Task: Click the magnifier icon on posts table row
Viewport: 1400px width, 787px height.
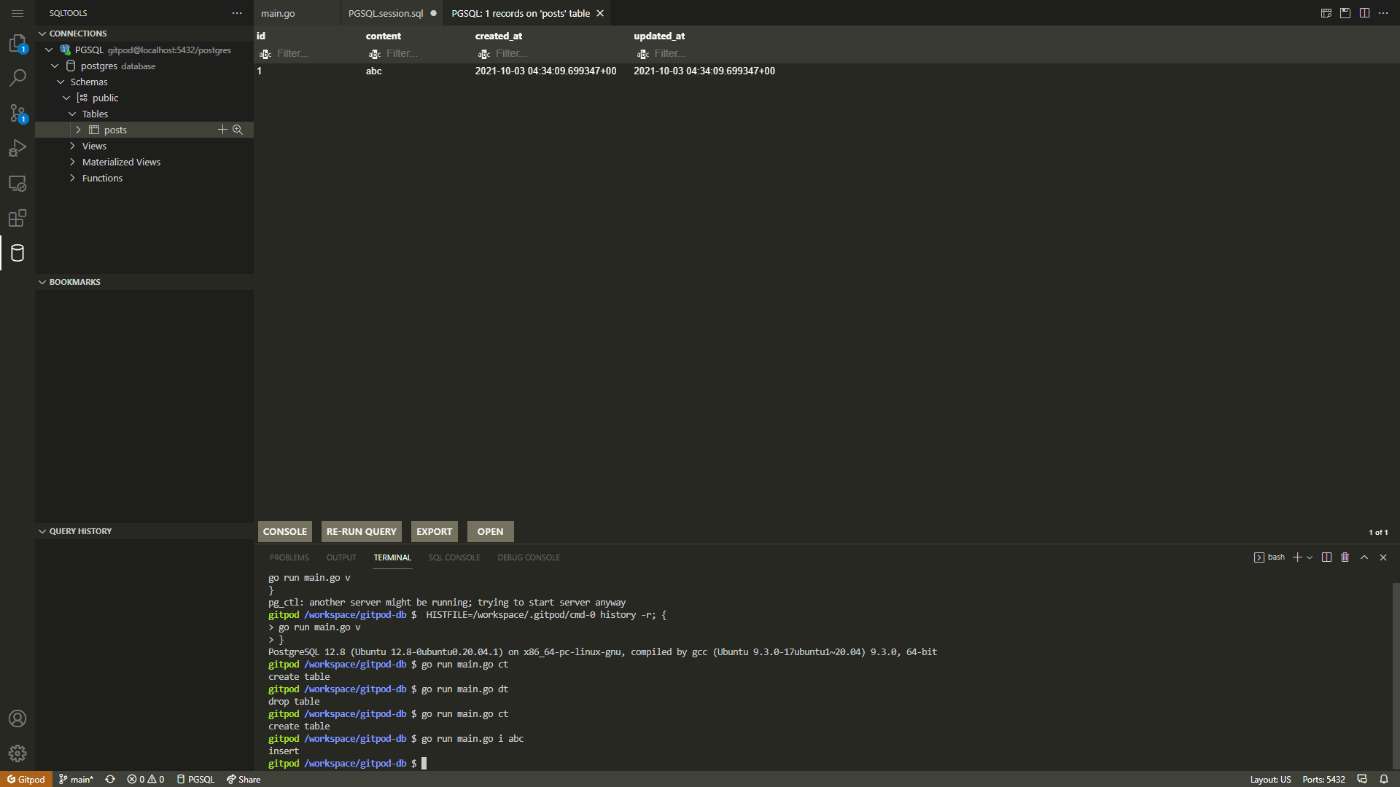Action: pyautogui.click(x=238, y=130)
